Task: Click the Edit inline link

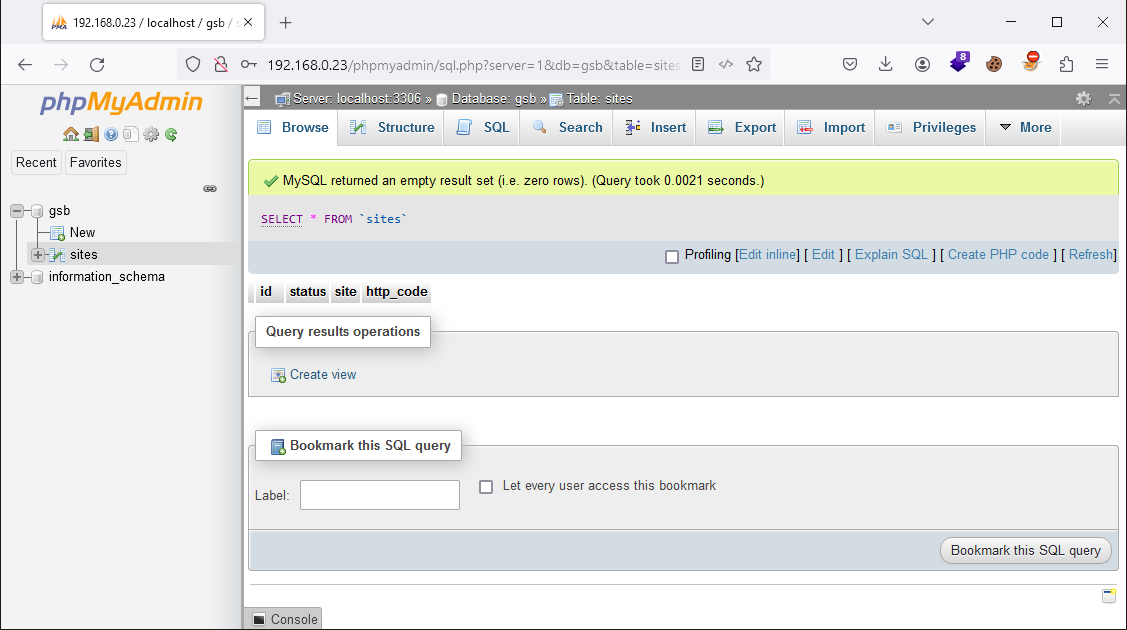Action: point(768,254)
